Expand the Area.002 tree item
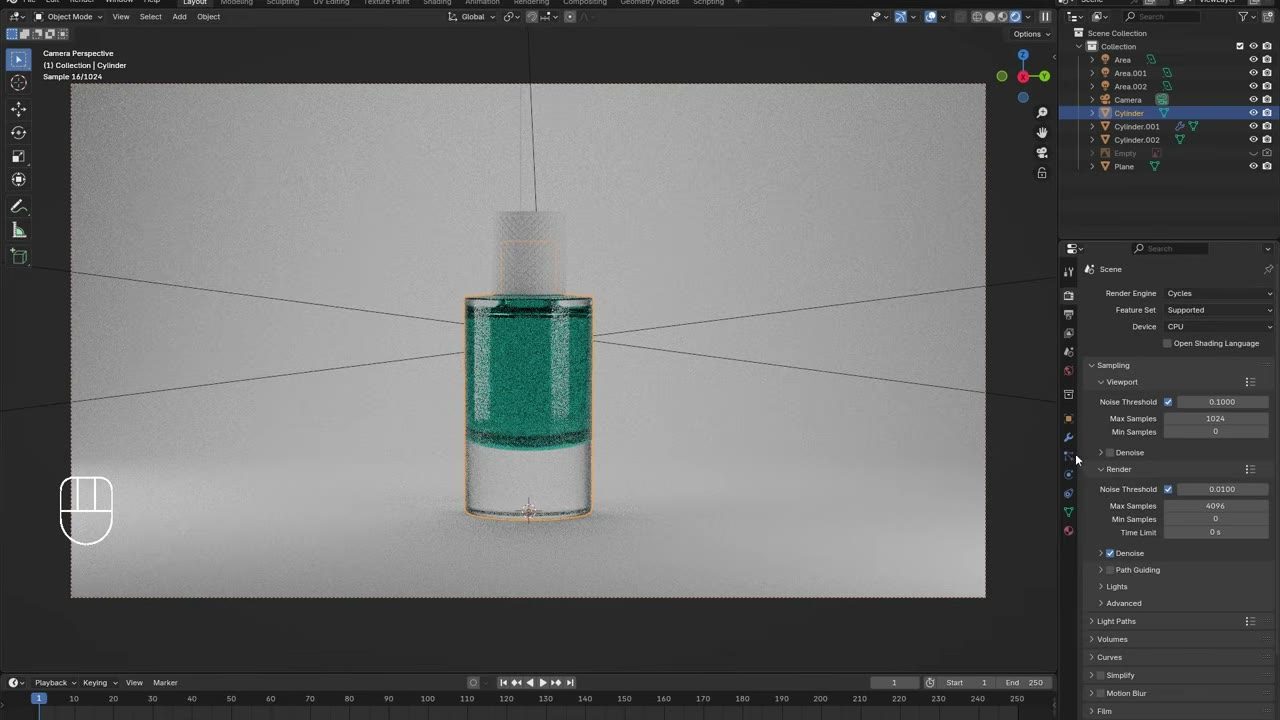Viewport: 1280px width, 720px height. point(1092,86)
